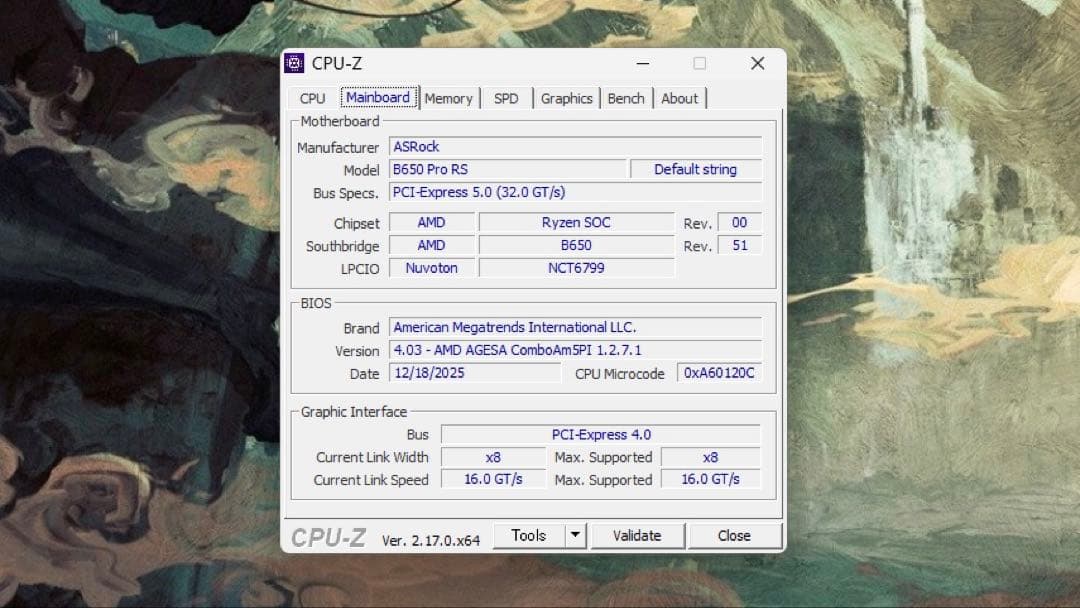Click the NCT6799 value
1080x608 pixels.
pos(577,268)
